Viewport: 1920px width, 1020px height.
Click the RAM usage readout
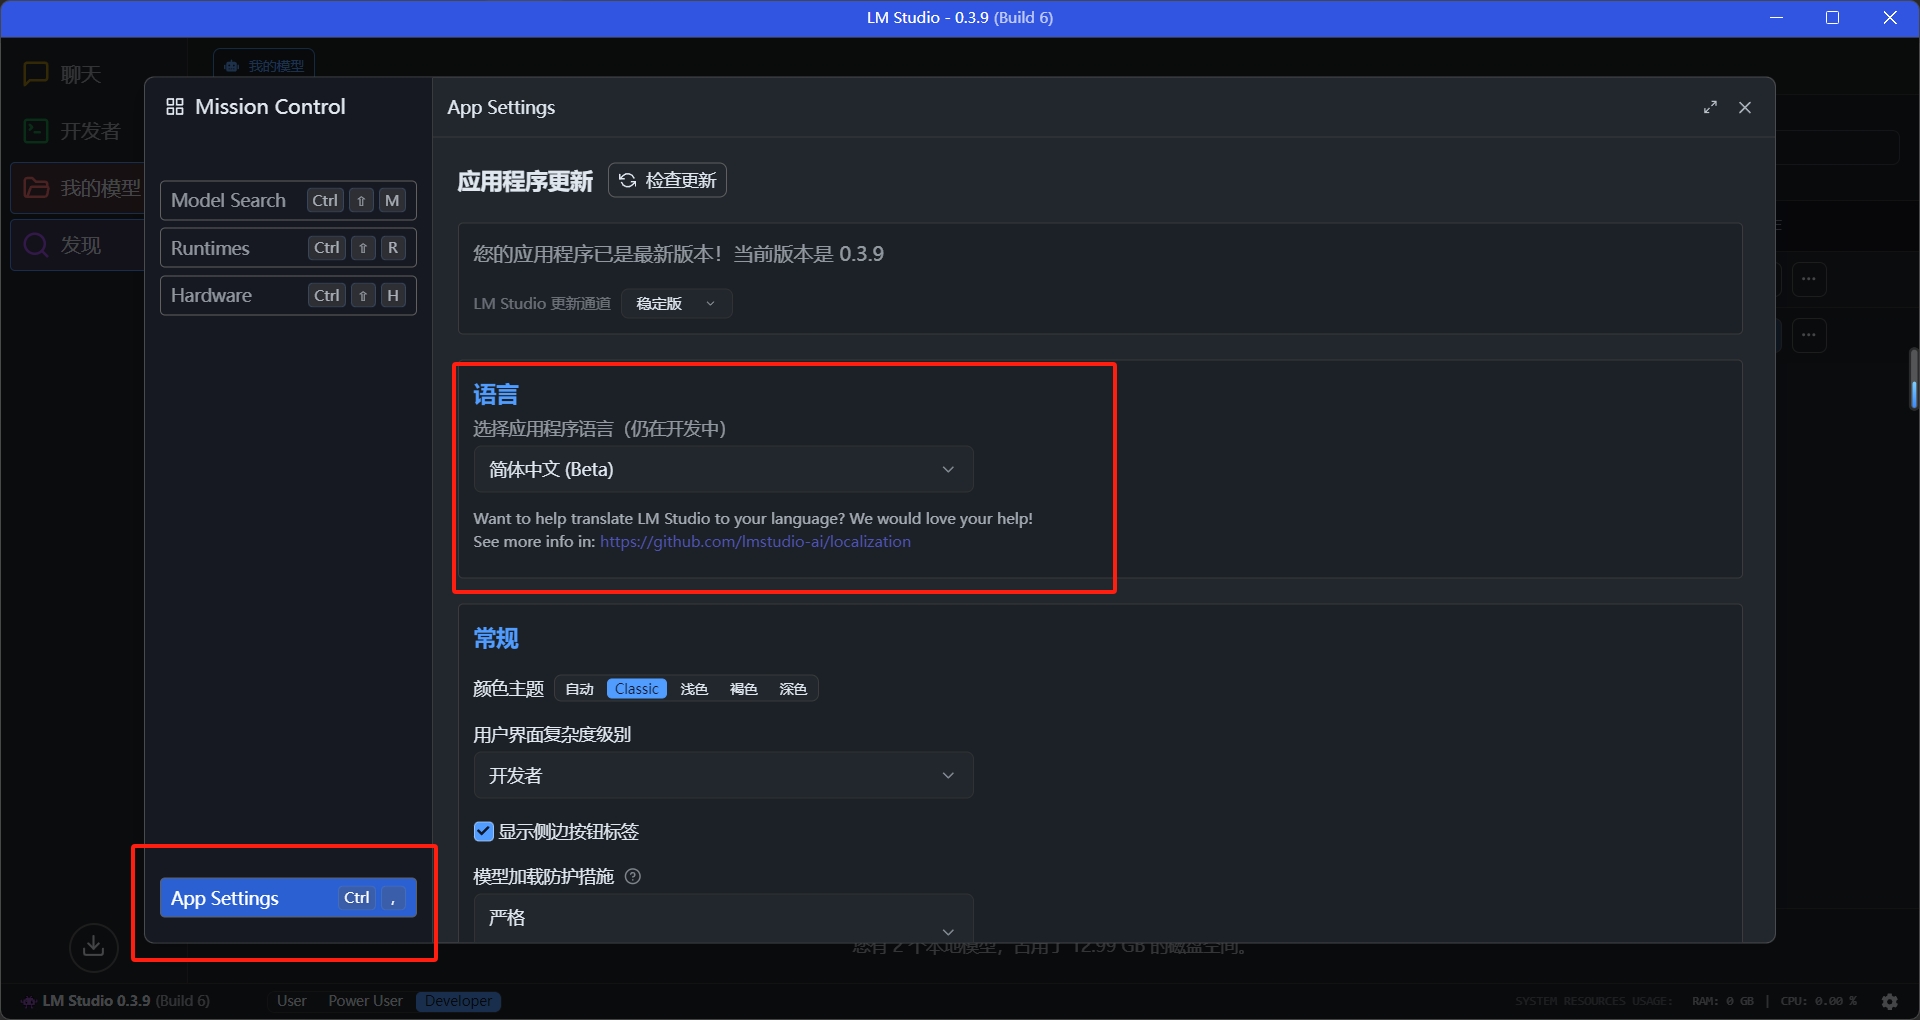pyautogui.click(x=1722, y=1001)
